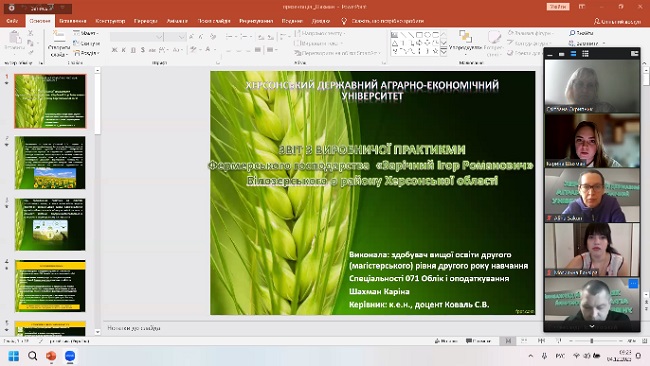Viewport: 650px width, 366px height.
Task: Click the Italic (К) formatting icon
Action: (124, 50)
